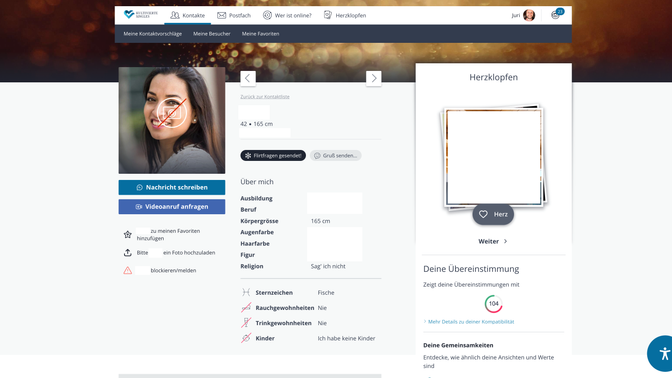Click the 42 • 165 cm profile line
Image resolution: width=672 pixels, height=378 pixels.
[256, 124]
